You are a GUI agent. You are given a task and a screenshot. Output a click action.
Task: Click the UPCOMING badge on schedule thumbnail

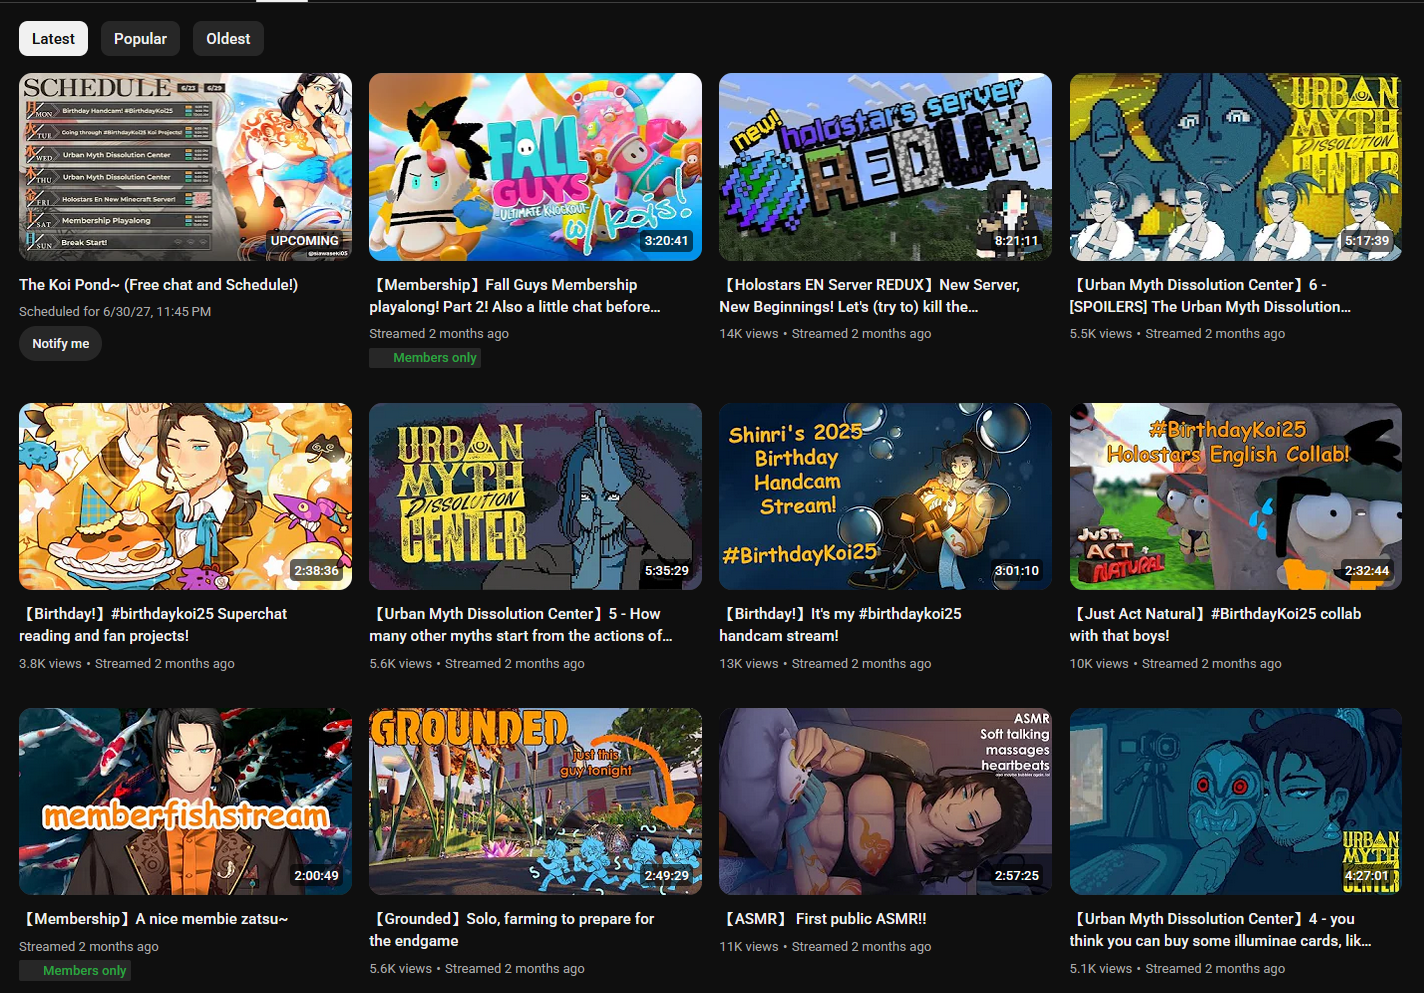click(305, 241)
